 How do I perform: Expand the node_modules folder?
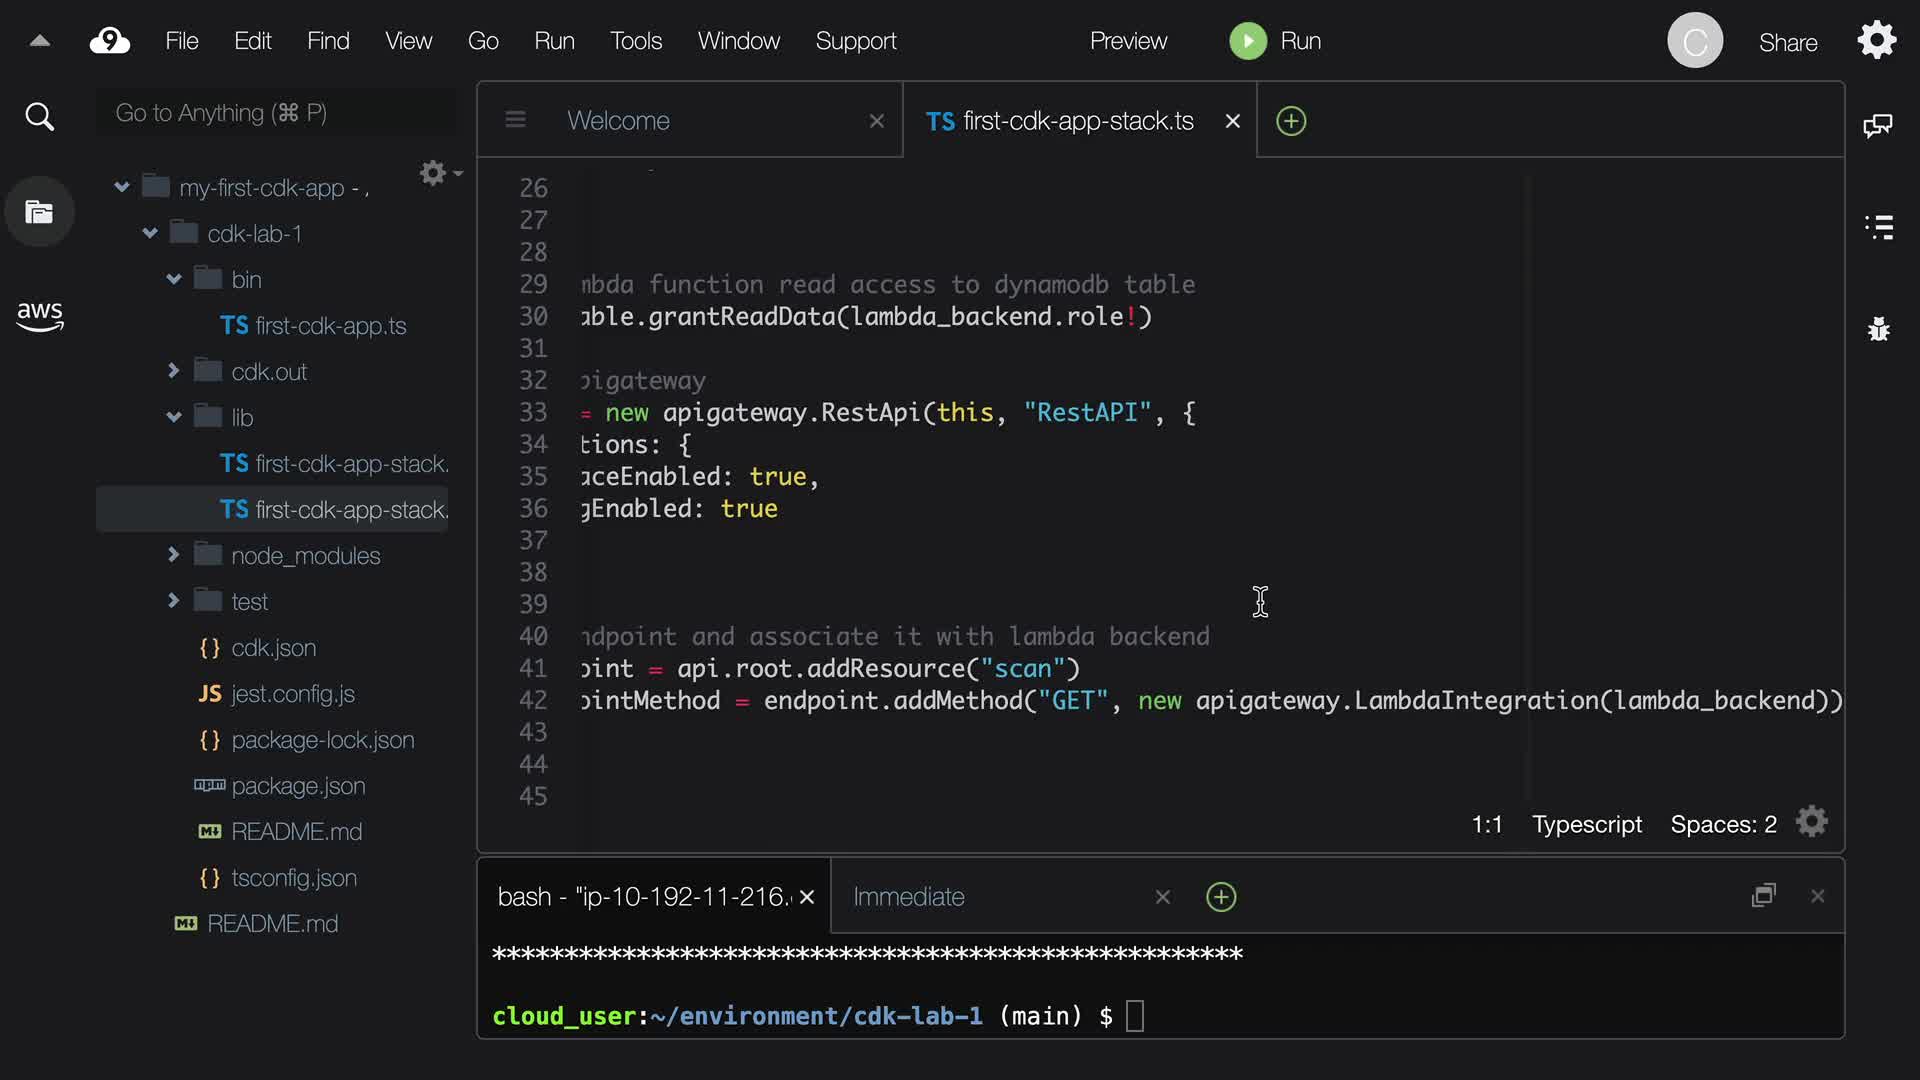click(x=173, y=555)
